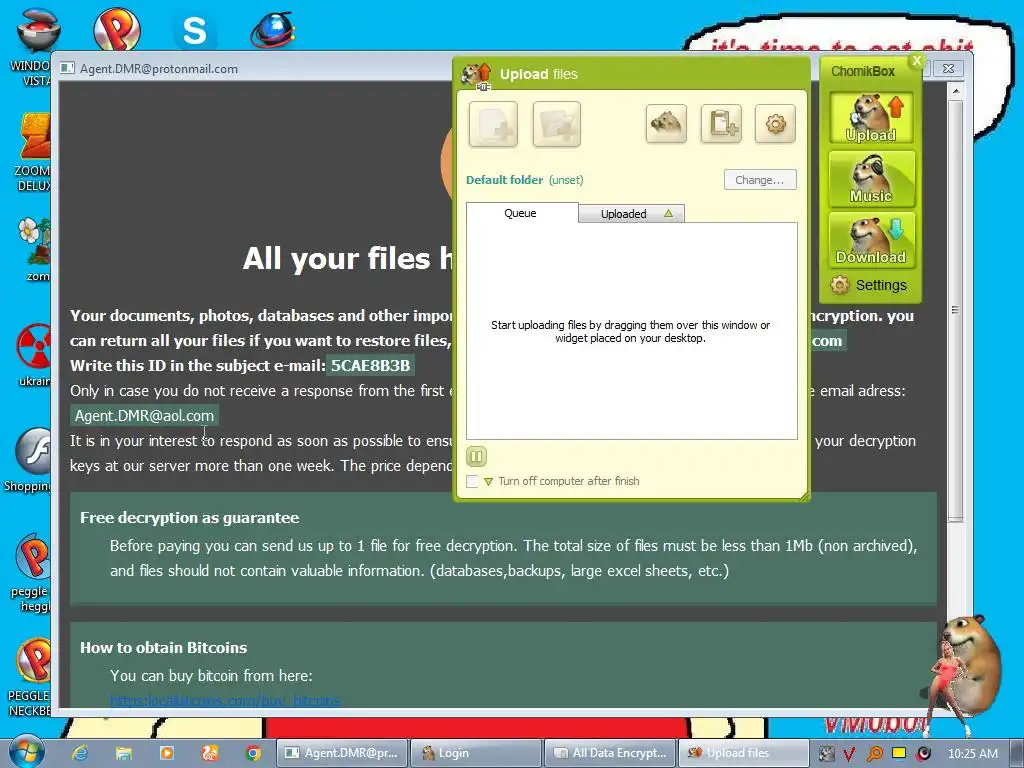Open the localbitcoins buy bitcoins link

pos(225,700)
